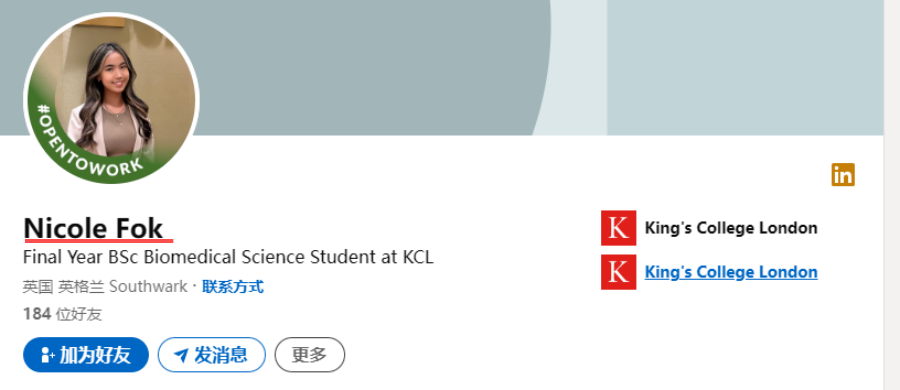Click the Final Year BSc Biomedical Science headline

point(228,257)
